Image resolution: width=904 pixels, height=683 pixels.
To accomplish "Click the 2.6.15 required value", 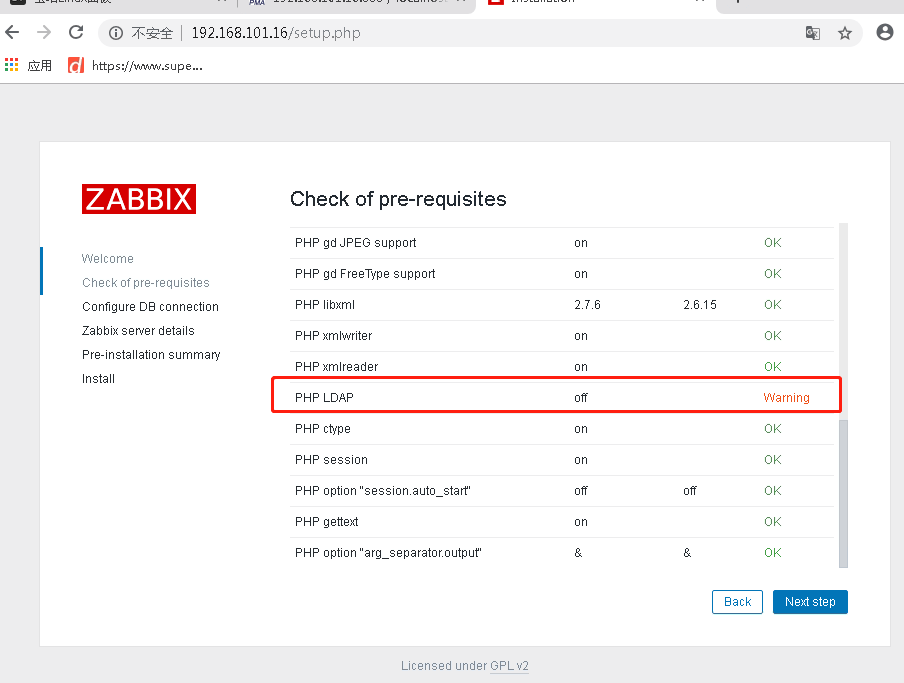I will 700,305.
